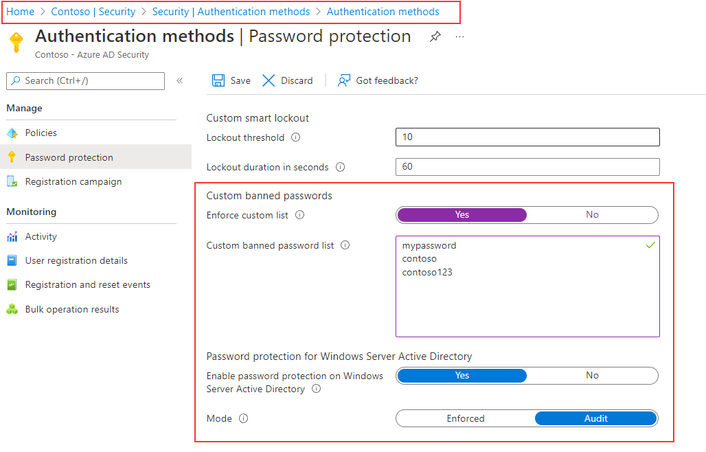
Task: Go to the Home breadcrumb link
Action: coord(20,12)
